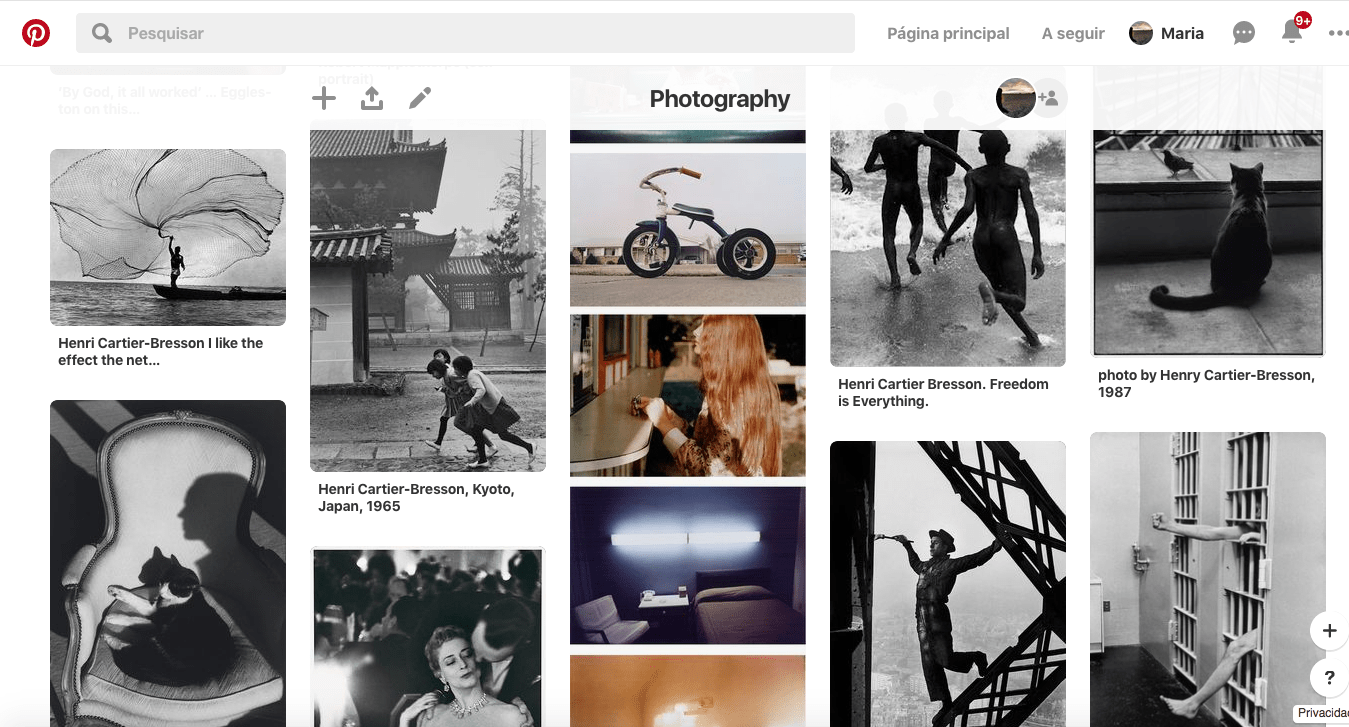
Task: Open the A seguir feed
Action: click(1073, 33)
